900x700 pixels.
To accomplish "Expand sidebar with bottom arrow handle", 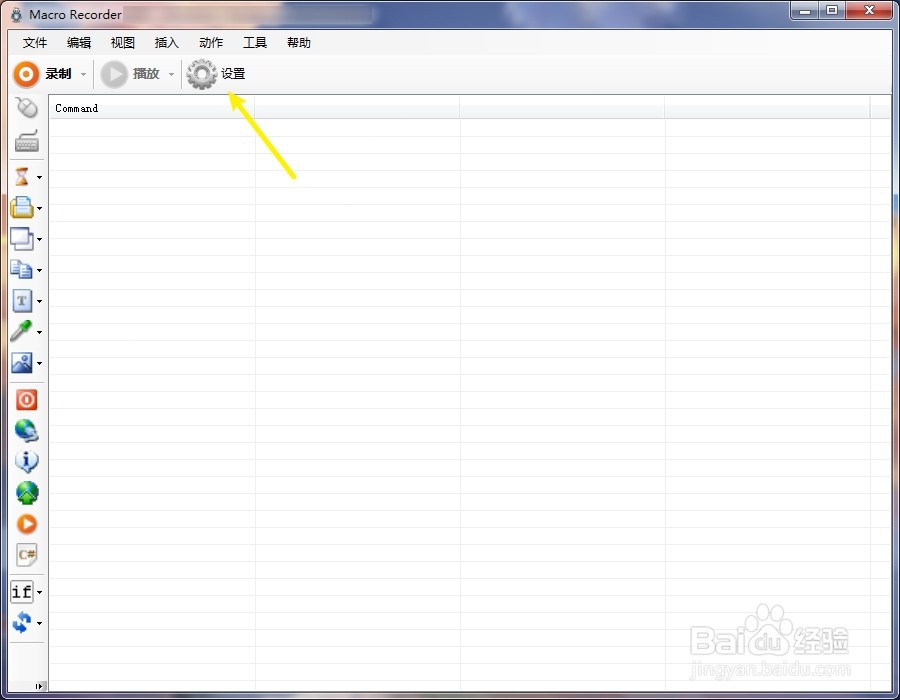I will (38, 686).
